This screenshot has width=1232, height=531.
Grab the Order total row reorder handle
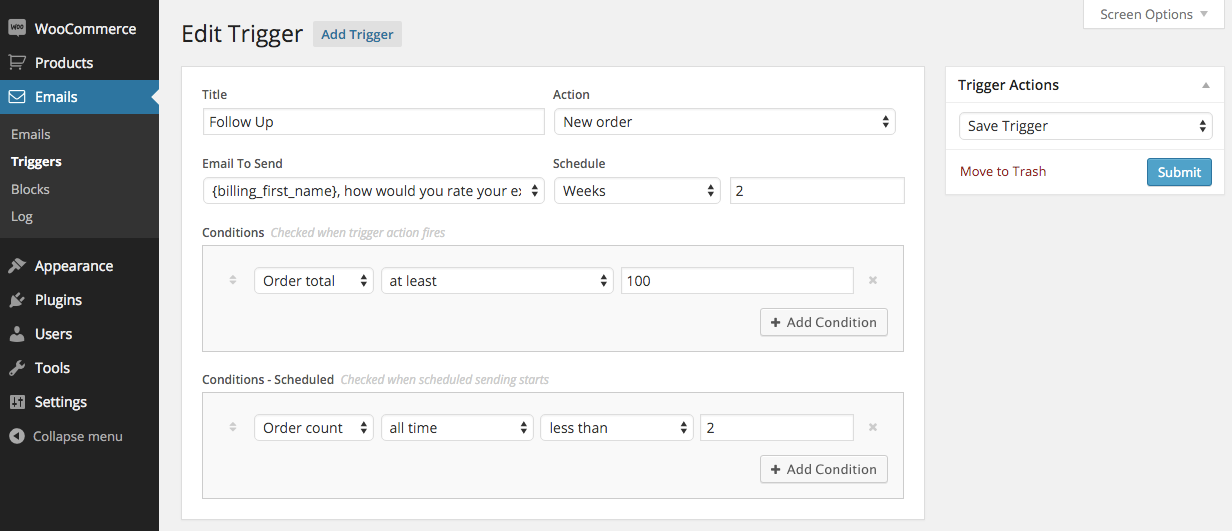pyautogui.click(x=233, y=281)
